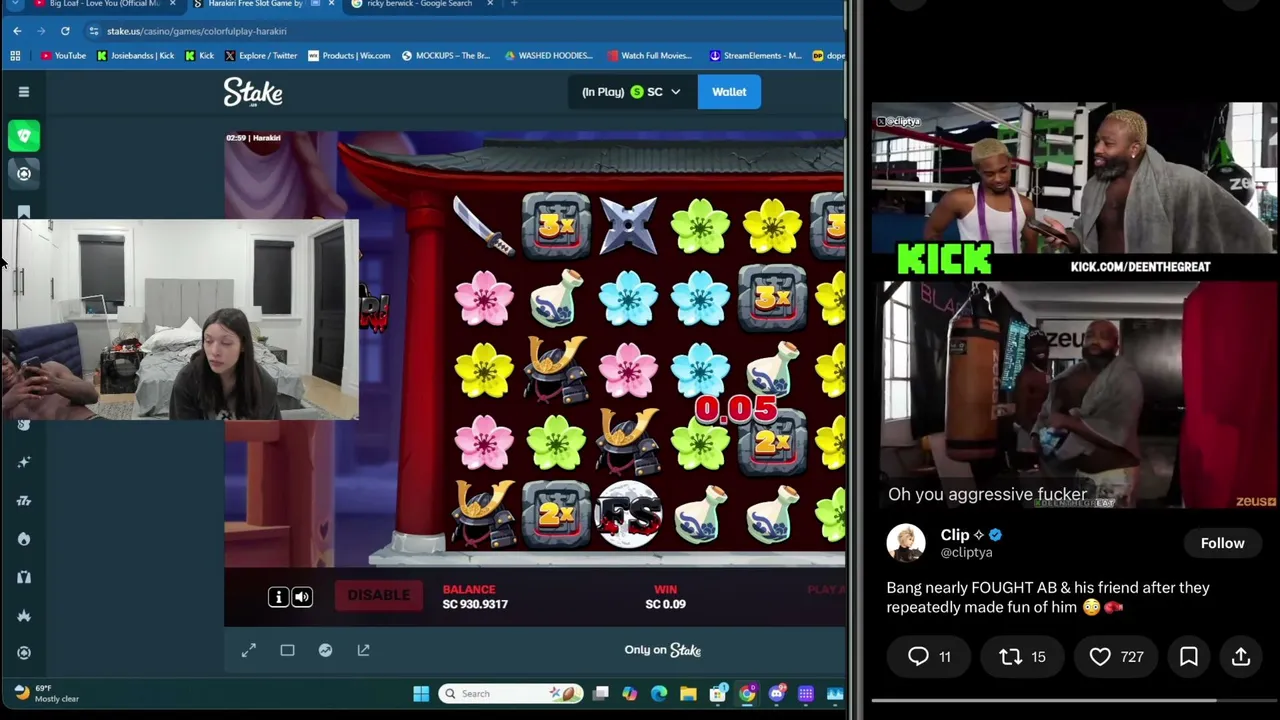
Task: Click the SC 930.9317 balance value
Action: (475, 604)
